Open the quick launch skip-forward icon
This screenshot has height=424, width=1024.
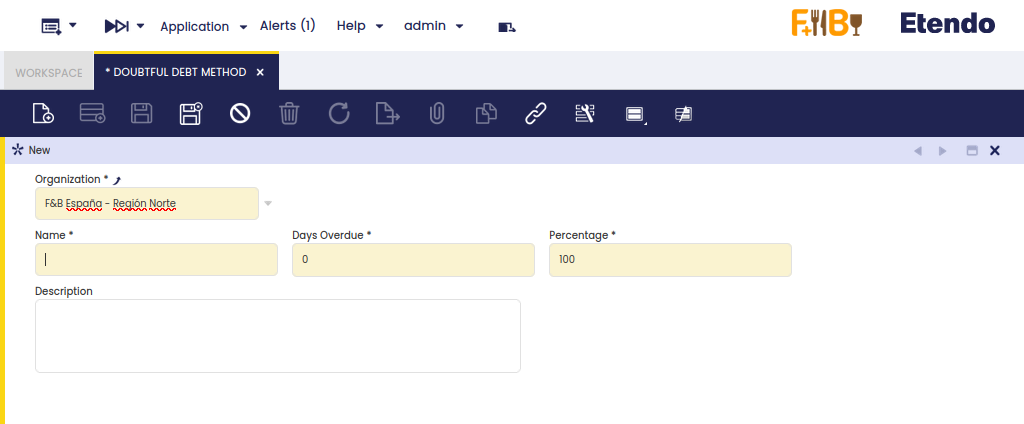click(x=117, y=26)
